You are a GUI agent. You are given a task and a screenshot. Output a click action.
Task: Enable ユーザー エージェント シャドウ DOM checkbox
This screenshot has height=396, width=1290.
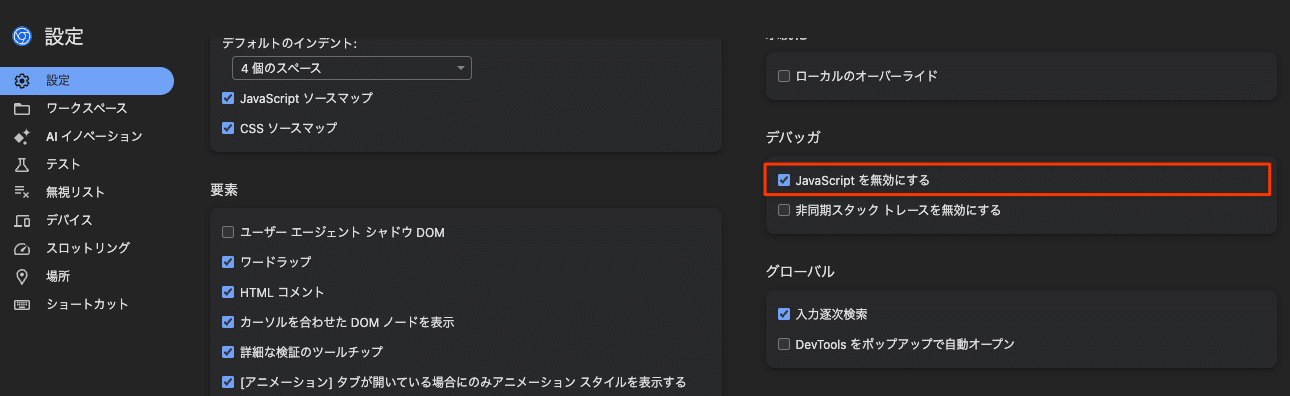pyautogui.click(x=228, y=232)
